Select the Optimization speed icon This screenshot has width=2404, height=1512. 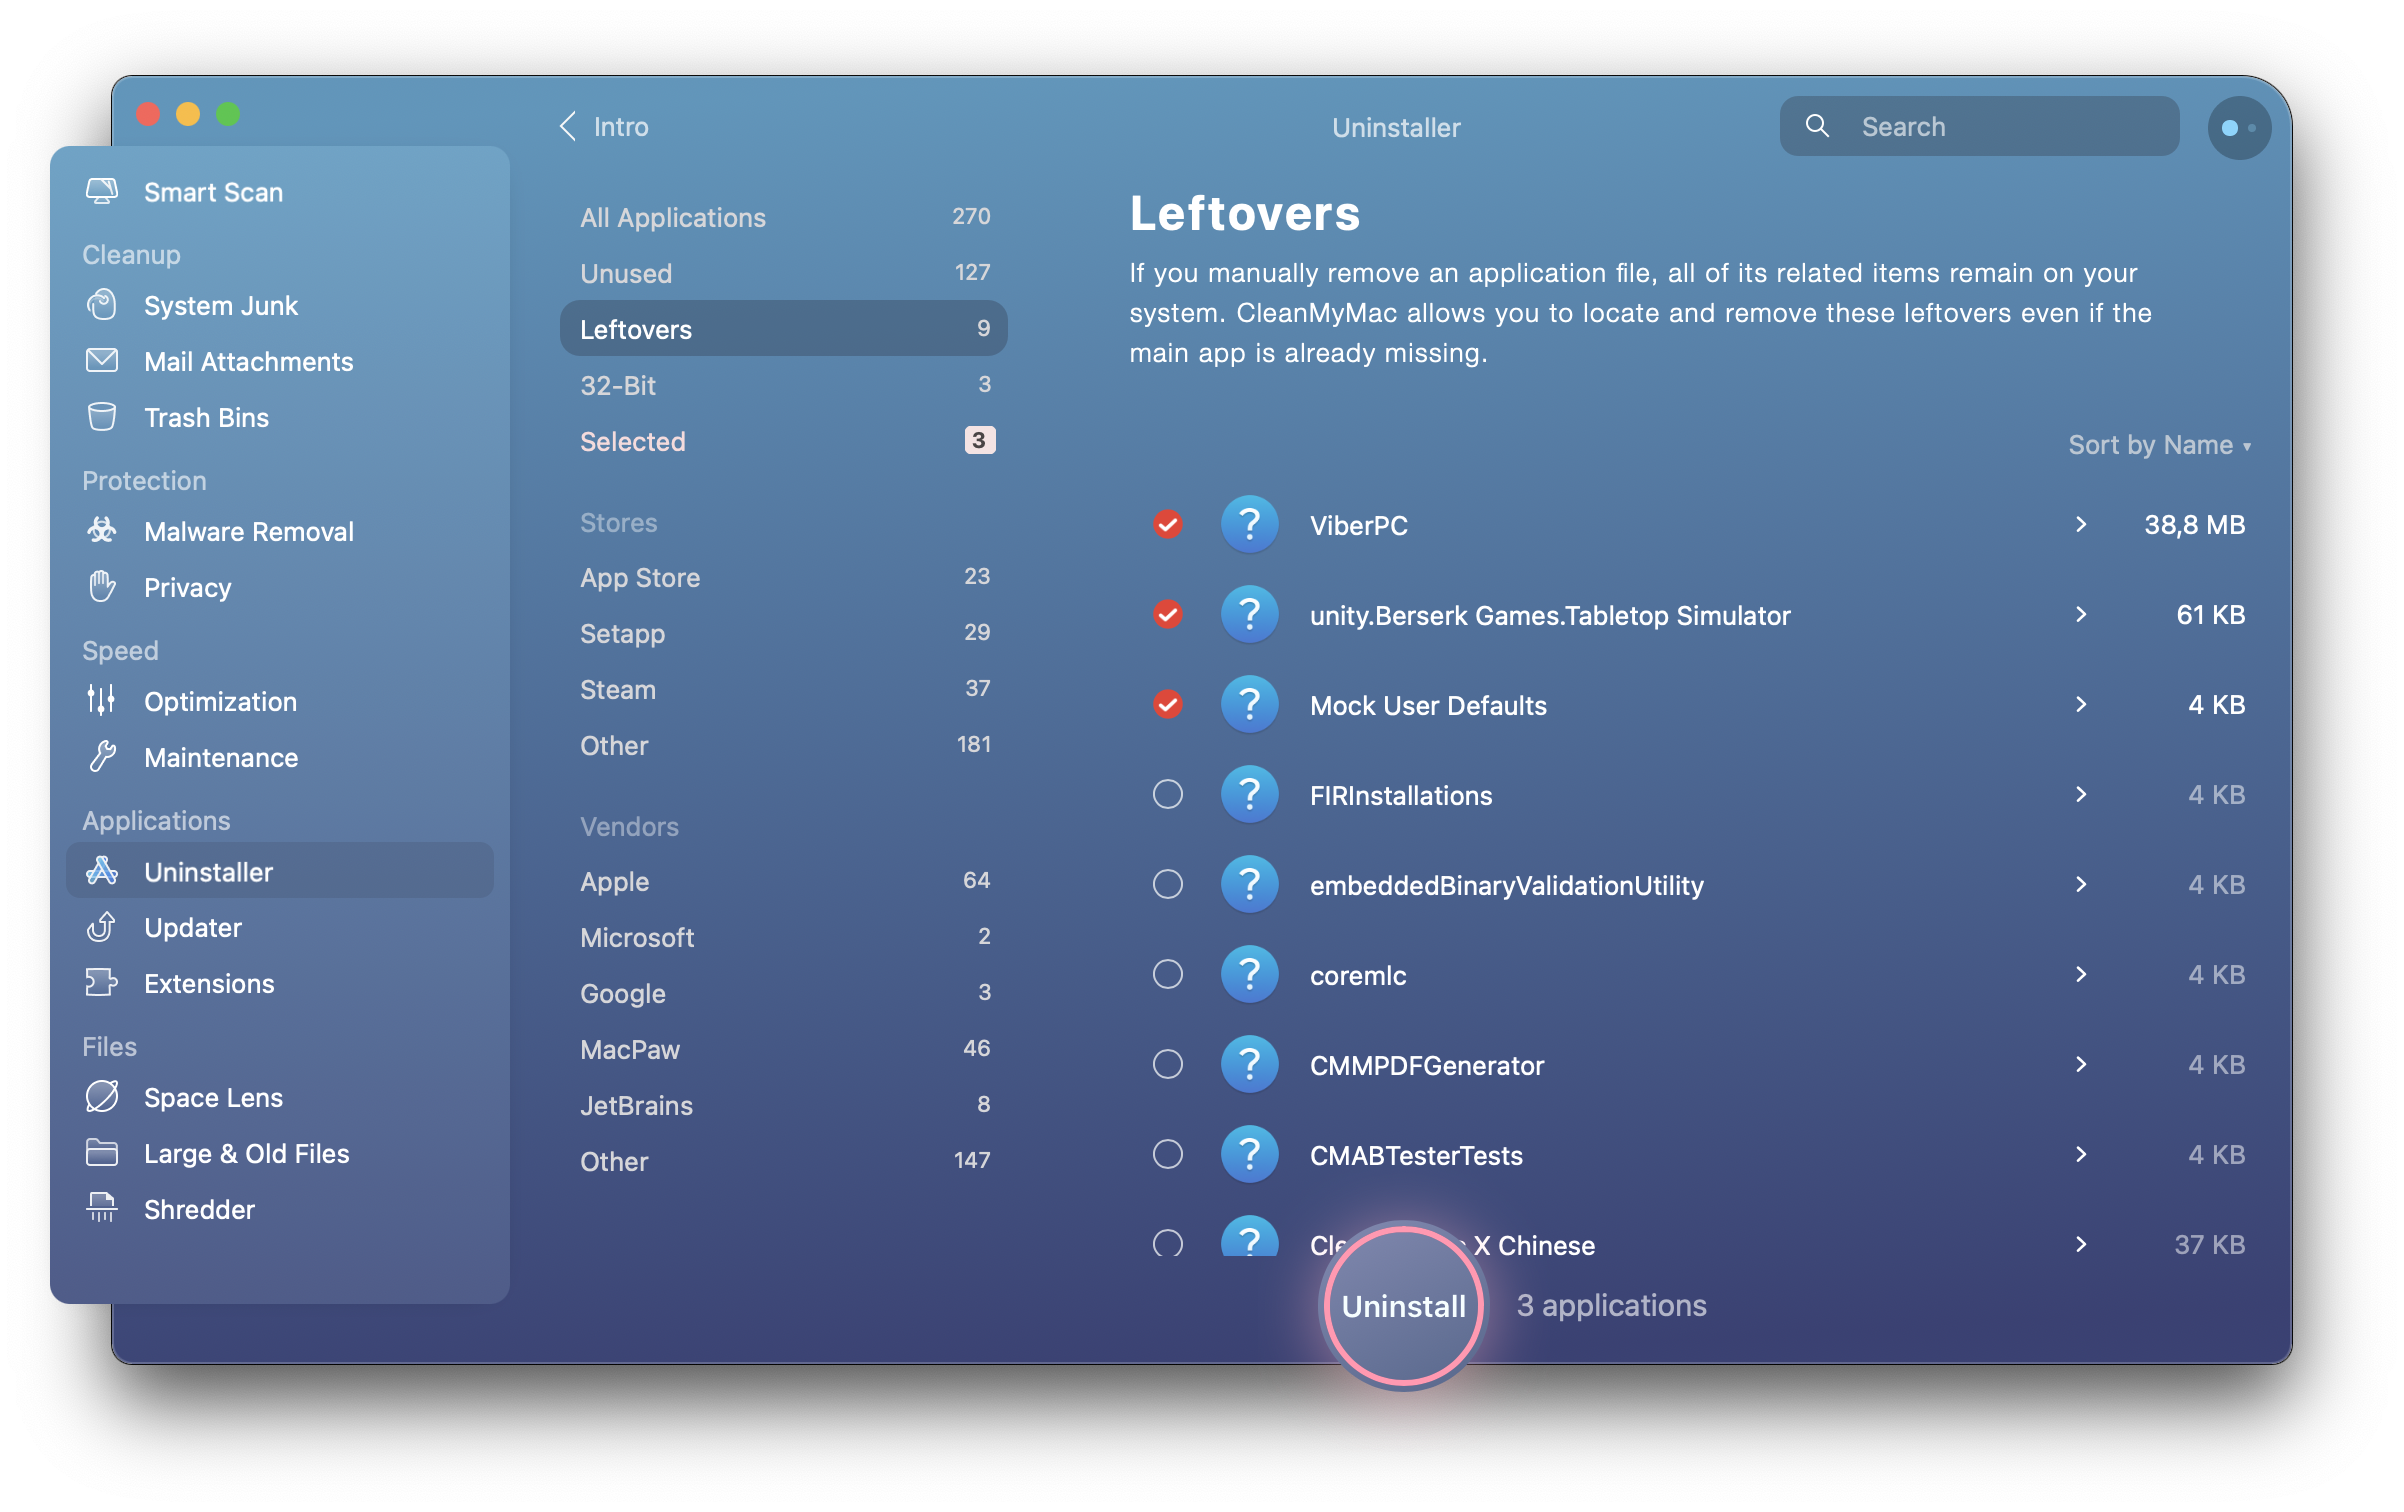click(101, 700)
